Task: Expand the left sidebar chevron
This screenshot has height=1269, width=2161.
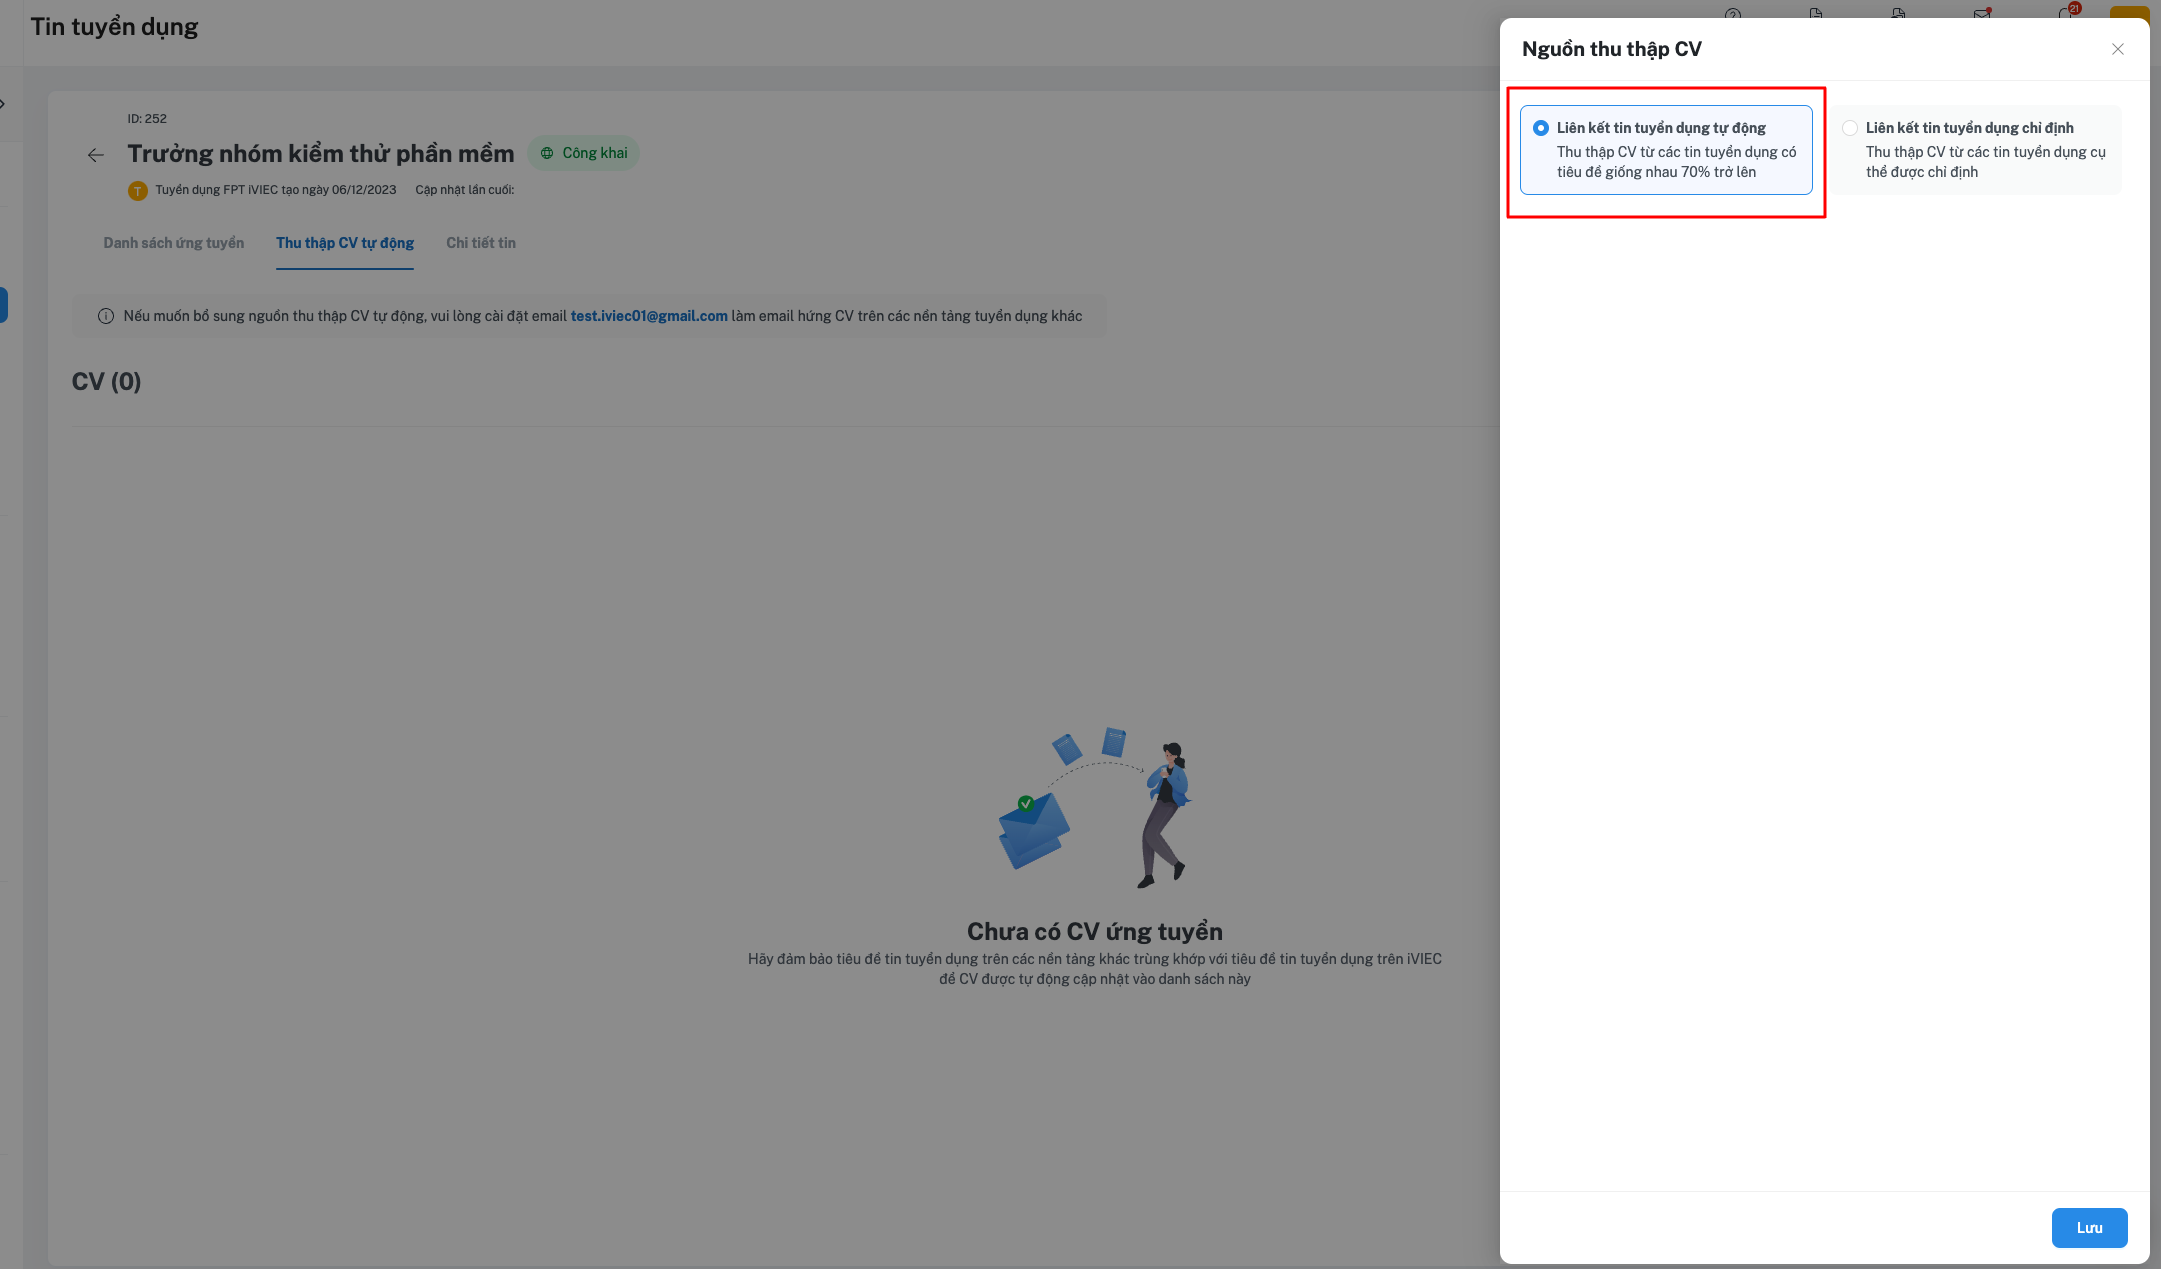Action: tap(3, 104)
